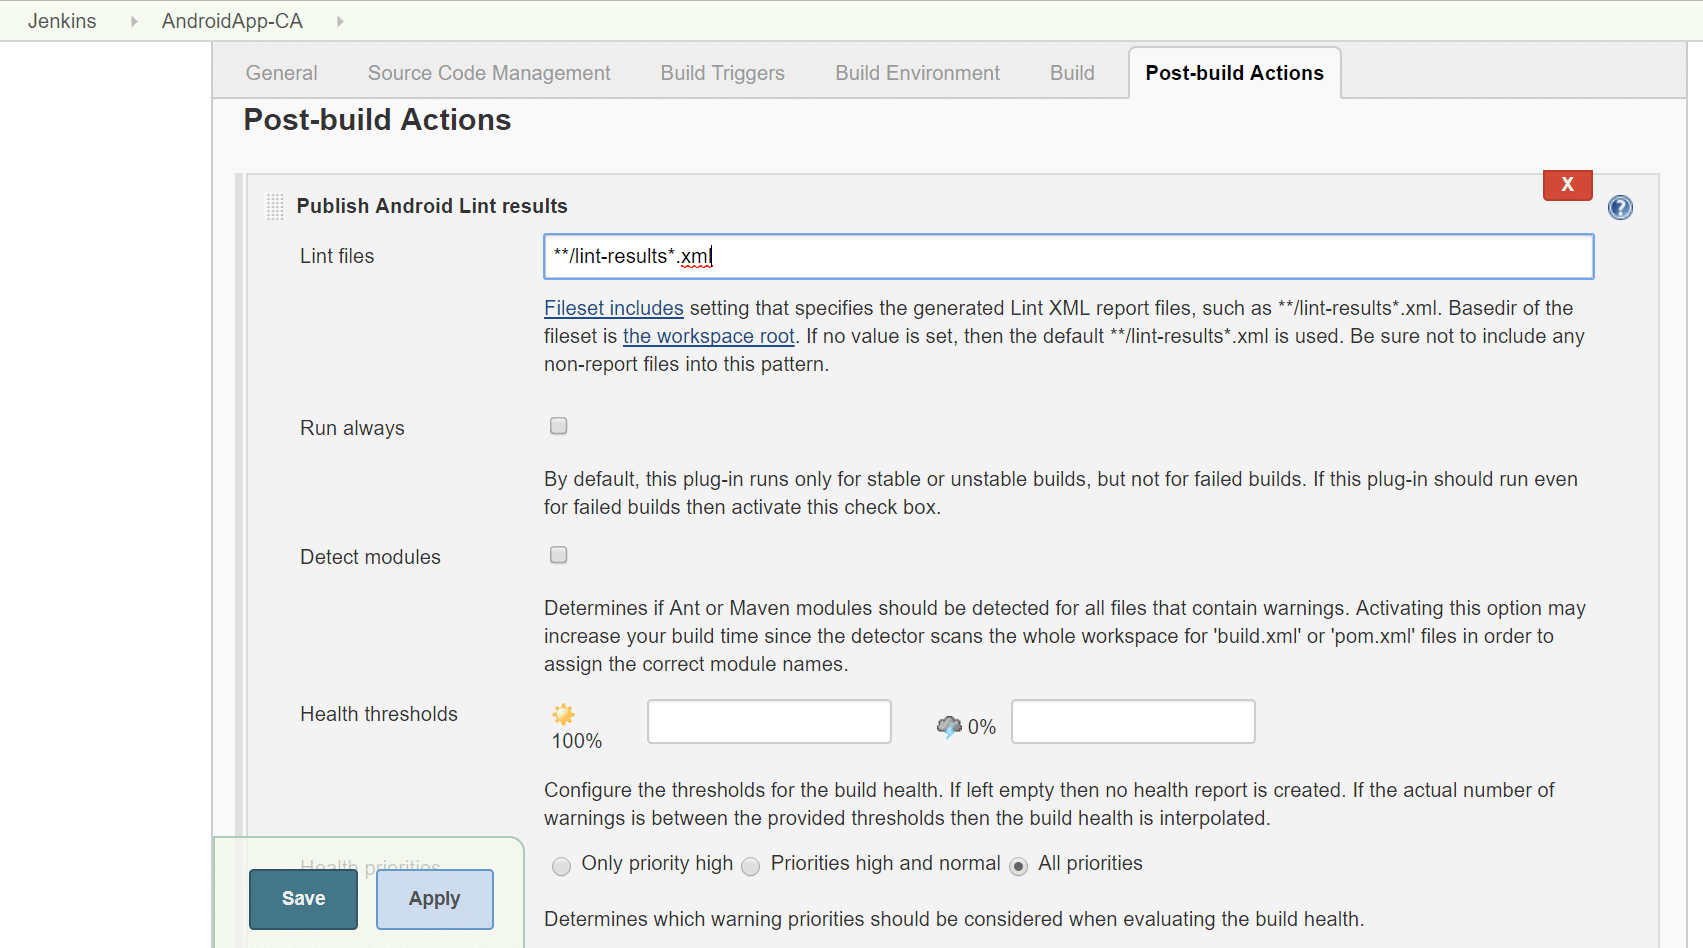This screenshot has width=1703, height=948.
Task: Expand the AndroidApp-CA breadcrumb arrow
Action: click(340, 21)
